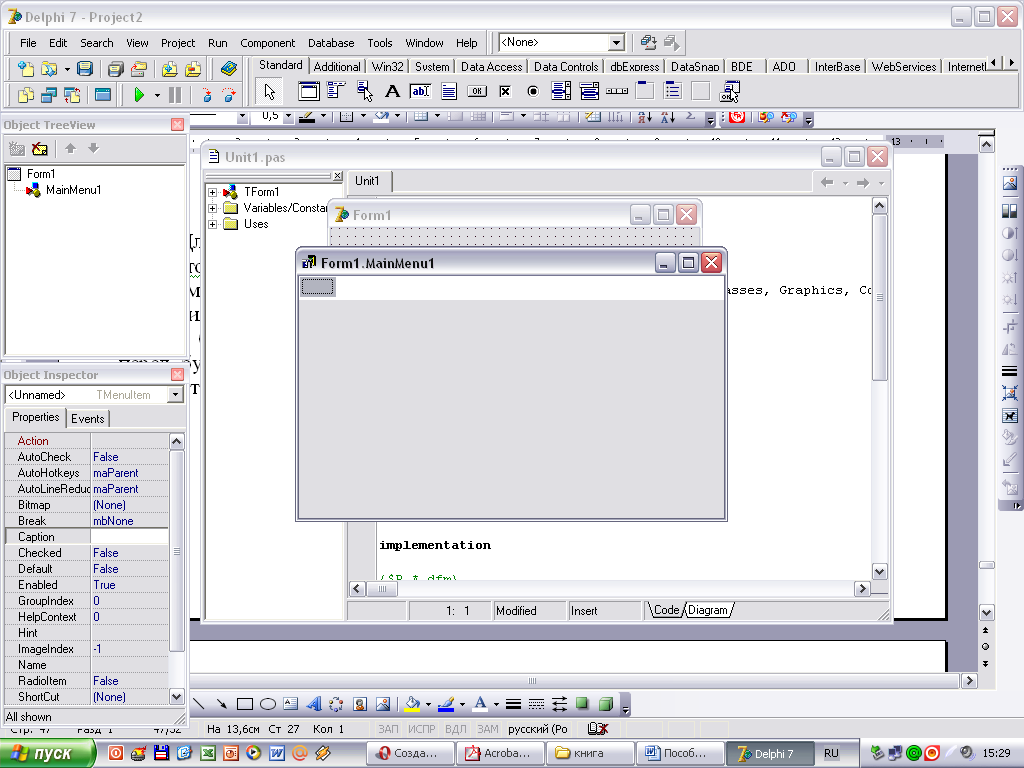
Task: Click the Step Over debug icon
Action: [229, 95]
